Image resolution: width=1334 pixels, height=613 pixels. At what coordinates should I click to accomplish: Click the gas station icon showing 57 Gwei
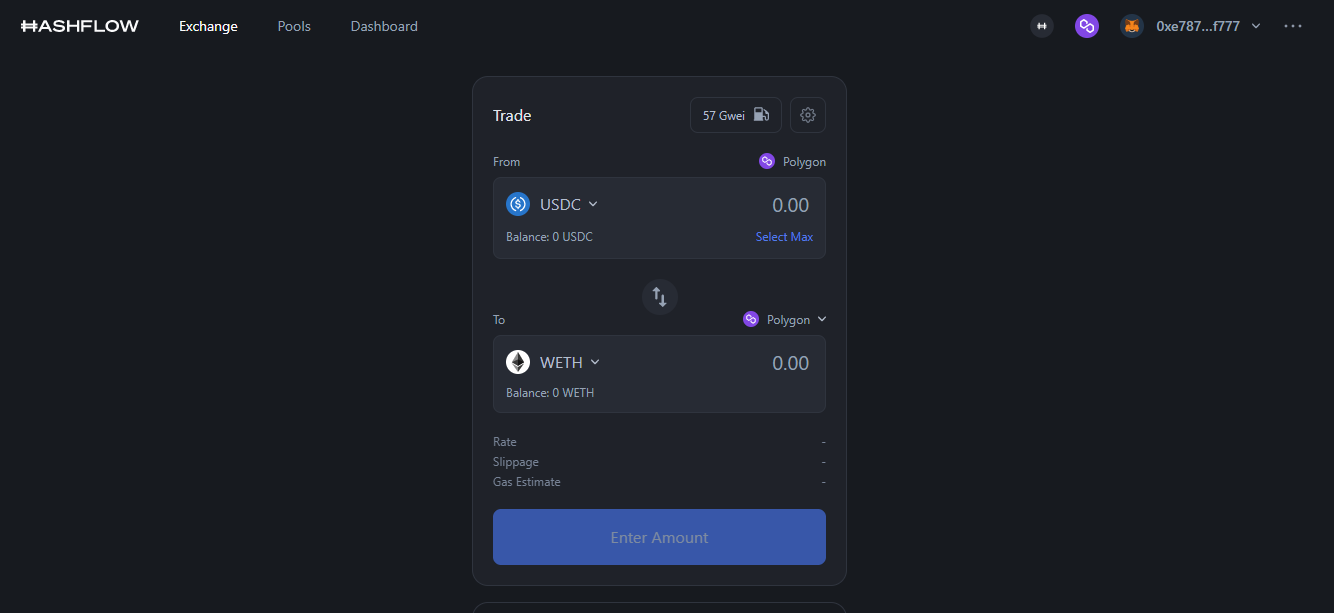pos(735,114)
